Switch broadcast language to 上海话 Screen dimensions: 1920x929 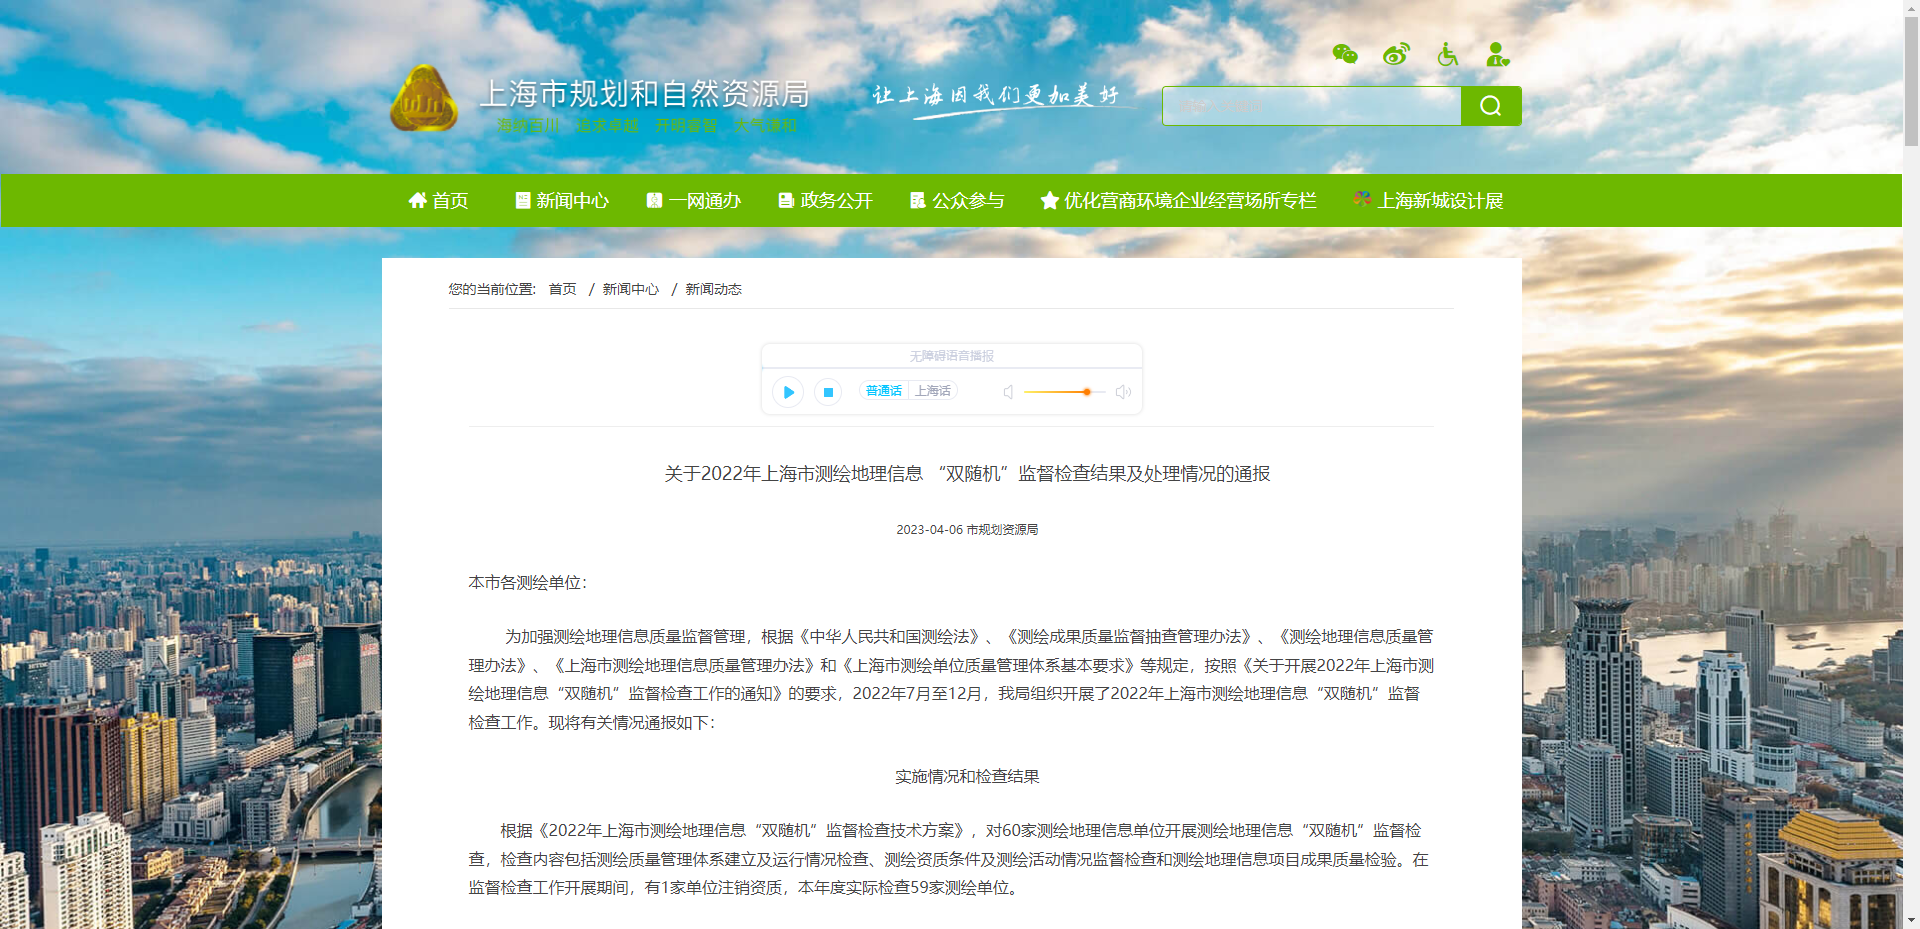click(x=932, y=390)
